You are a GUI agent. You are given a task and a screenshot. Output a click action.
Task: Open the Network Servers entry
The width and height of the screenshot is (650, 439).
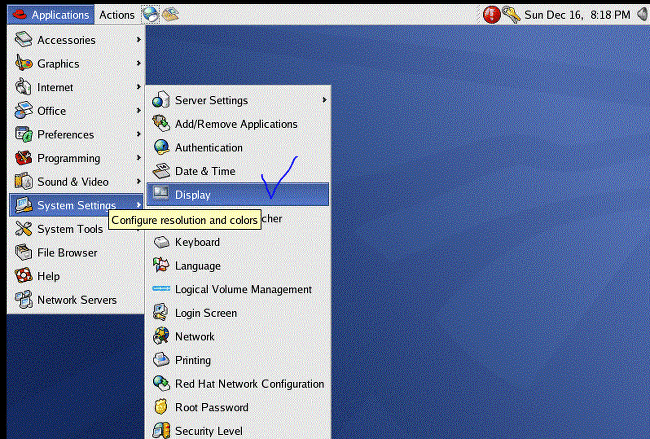tap(76, 300)
